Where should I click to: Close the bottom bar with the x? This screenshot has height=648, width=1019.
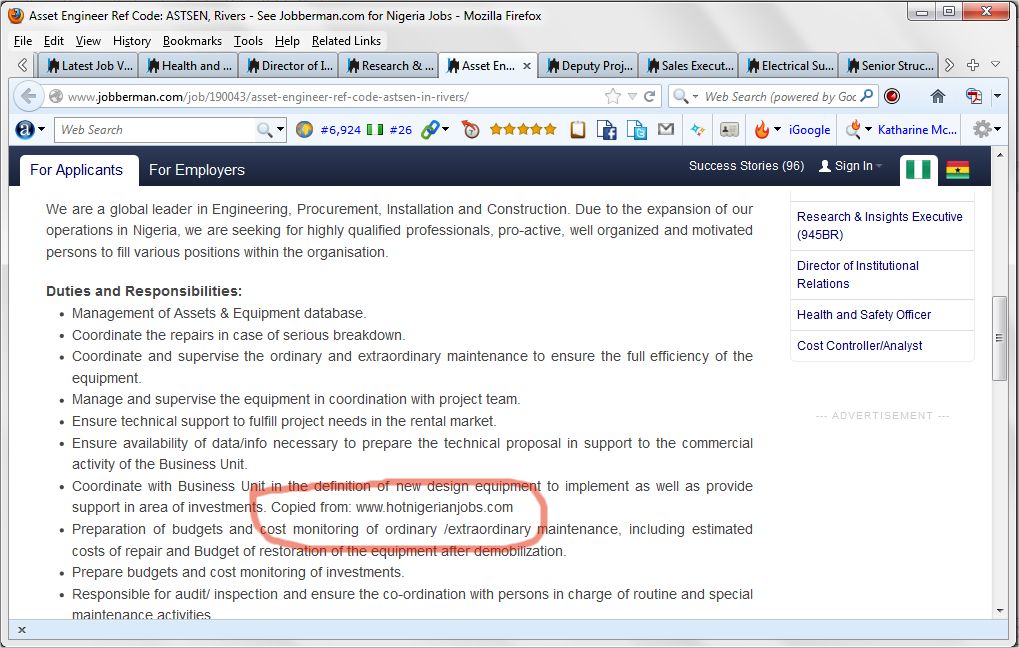[x=21, y=629]
